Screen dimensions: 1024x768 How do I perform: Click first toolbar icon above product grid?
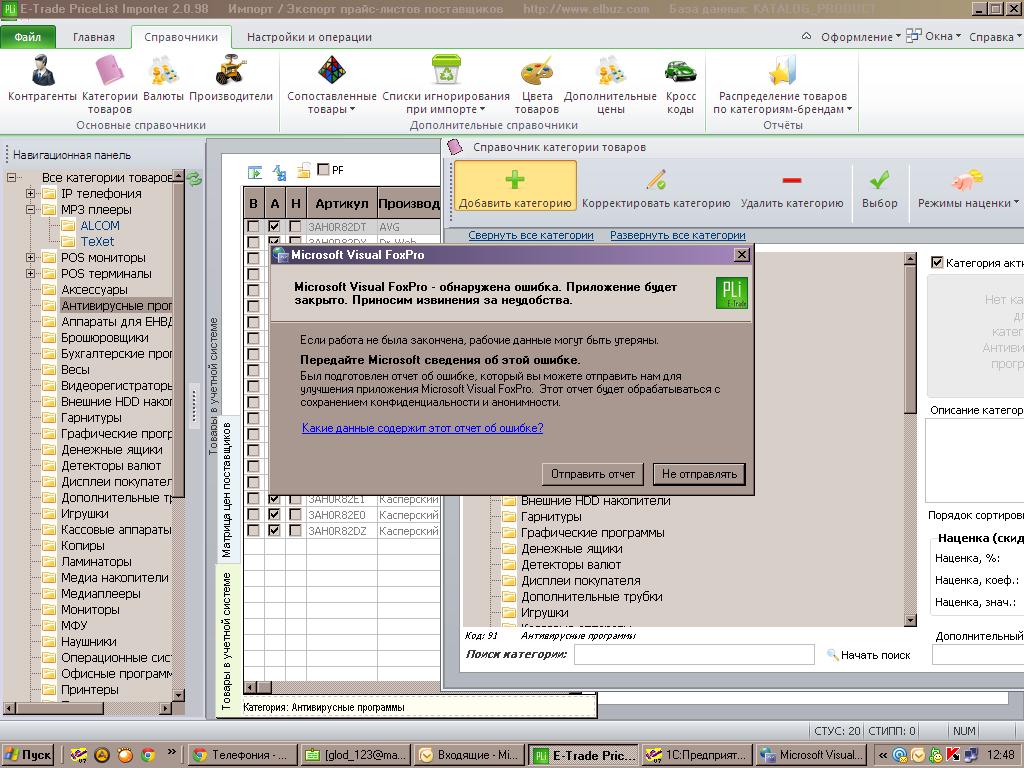click(x=255, y=172)
